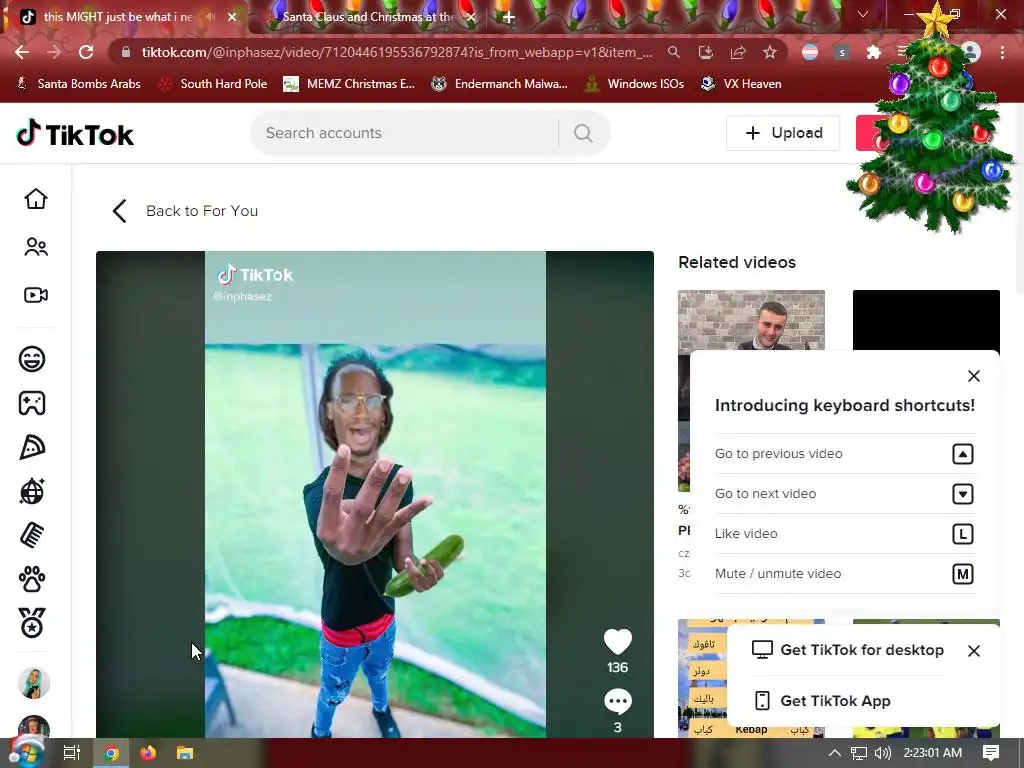The width and height of the screenshot is (1024, 768).
Task: Open tab search dropdown chevron
Action: 863,14
